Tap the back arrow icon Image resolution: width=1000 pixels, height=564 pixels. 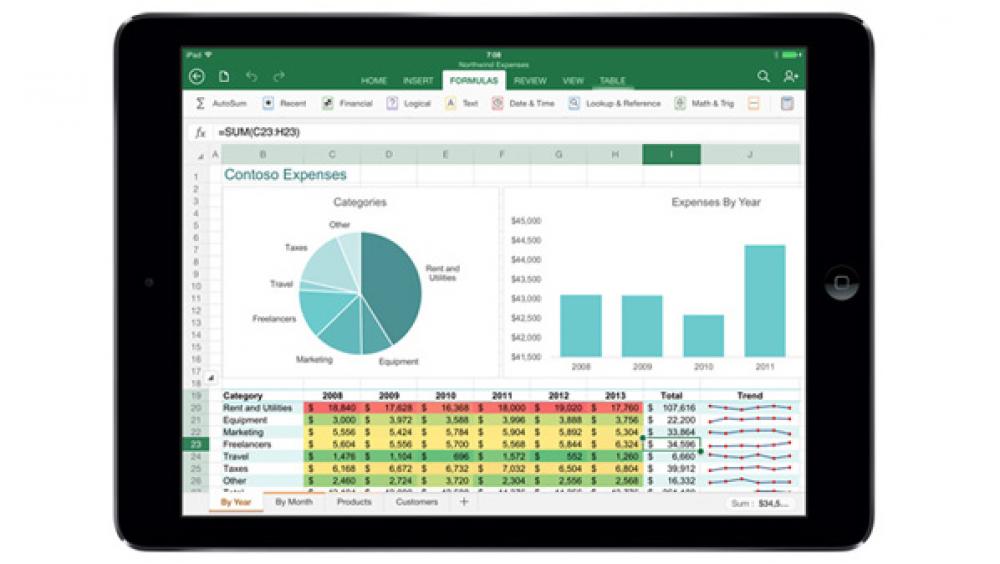197,77
